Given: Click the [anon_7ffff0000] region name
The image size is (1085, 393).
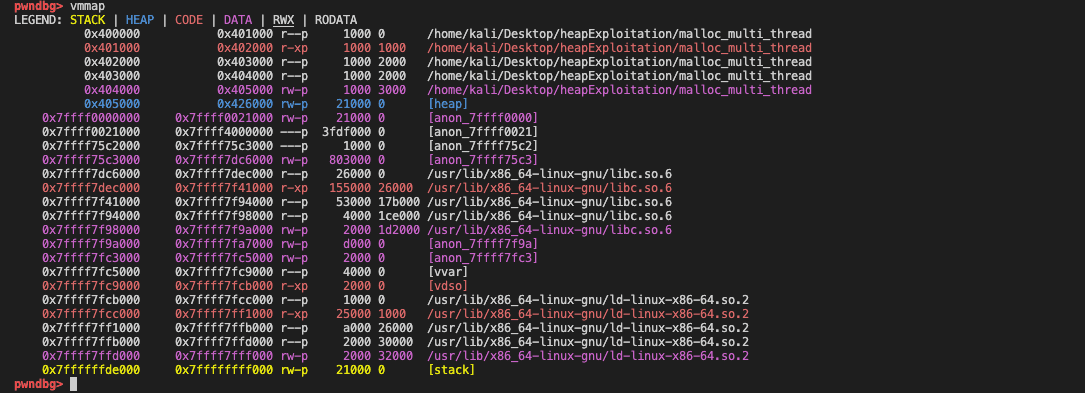Looking at the screenshot, I should click(483, 118).
